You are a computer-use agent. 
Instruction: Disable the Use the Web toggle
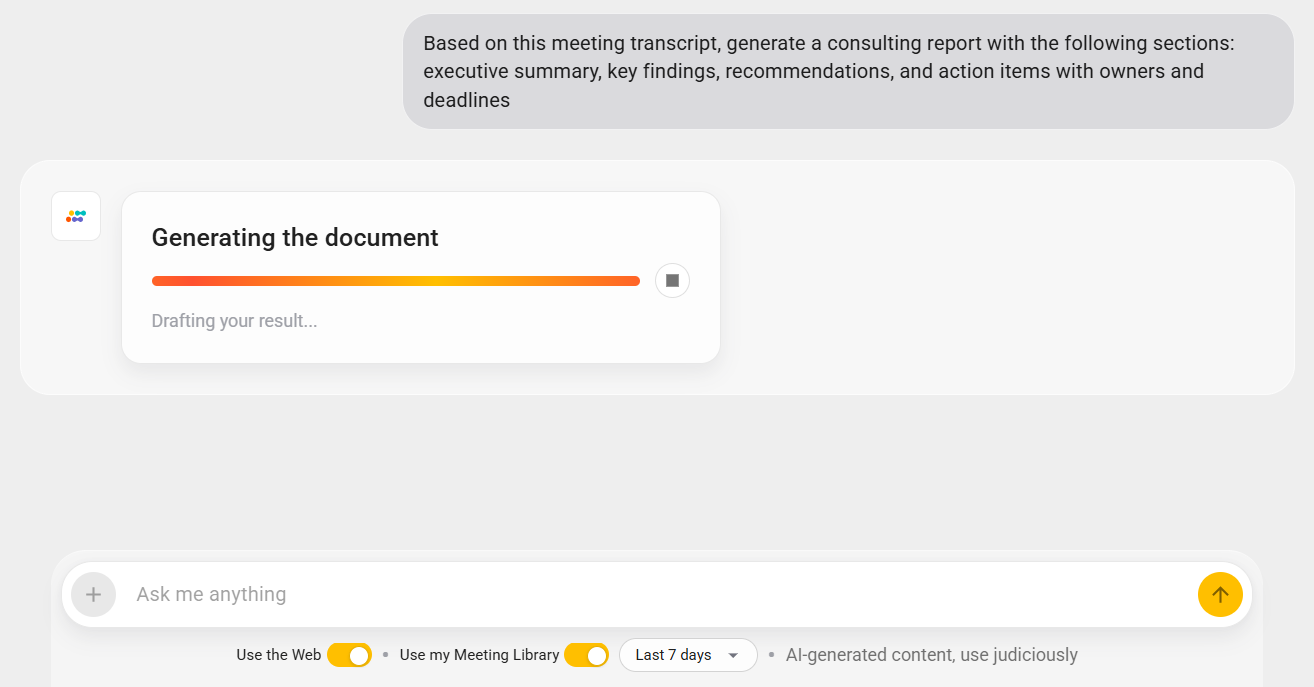[349, 654]
